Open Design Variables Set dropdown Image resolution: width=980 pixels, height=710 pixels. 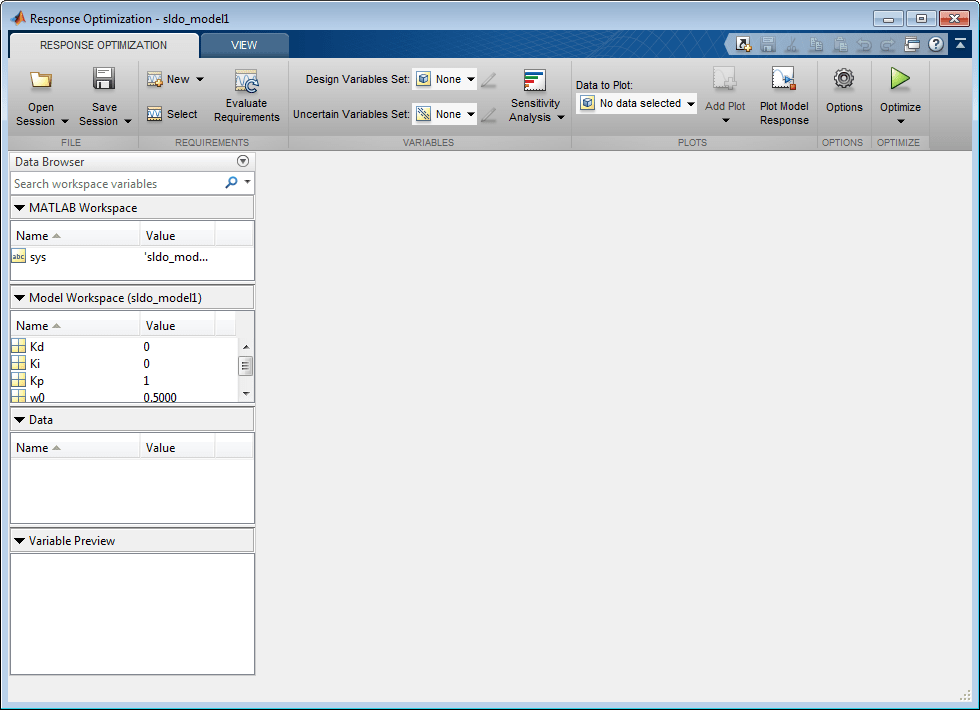[x=444, y=79]
